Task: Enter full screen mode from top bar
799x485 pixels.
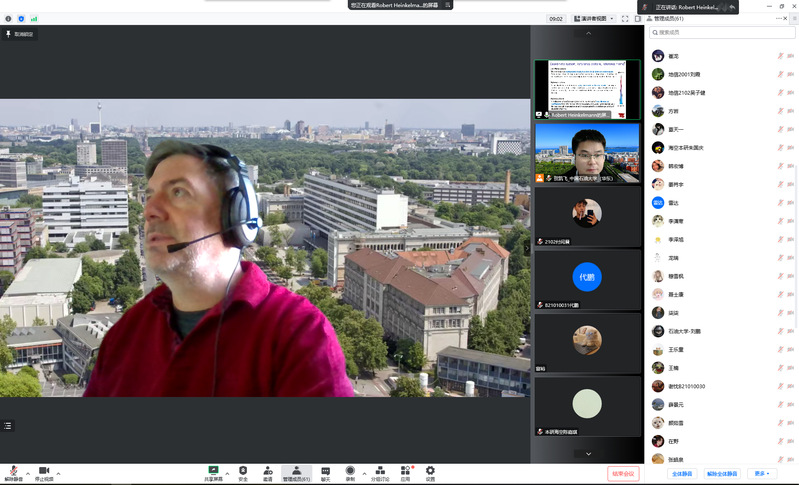Action: point(623,18)
